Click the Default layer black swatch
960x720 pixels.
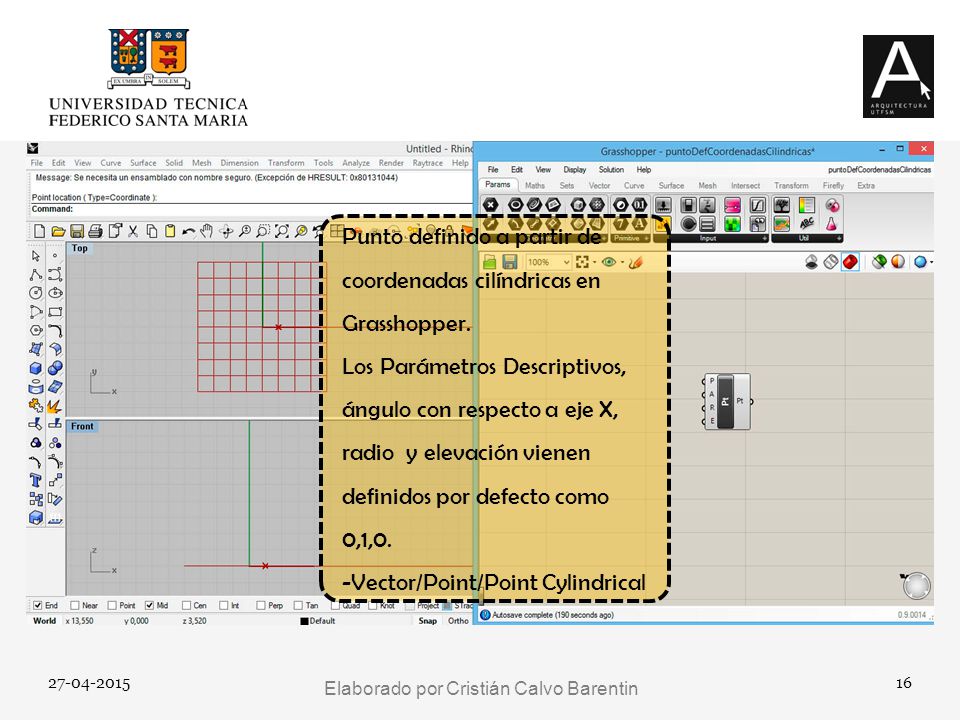(x=304, y=621)
